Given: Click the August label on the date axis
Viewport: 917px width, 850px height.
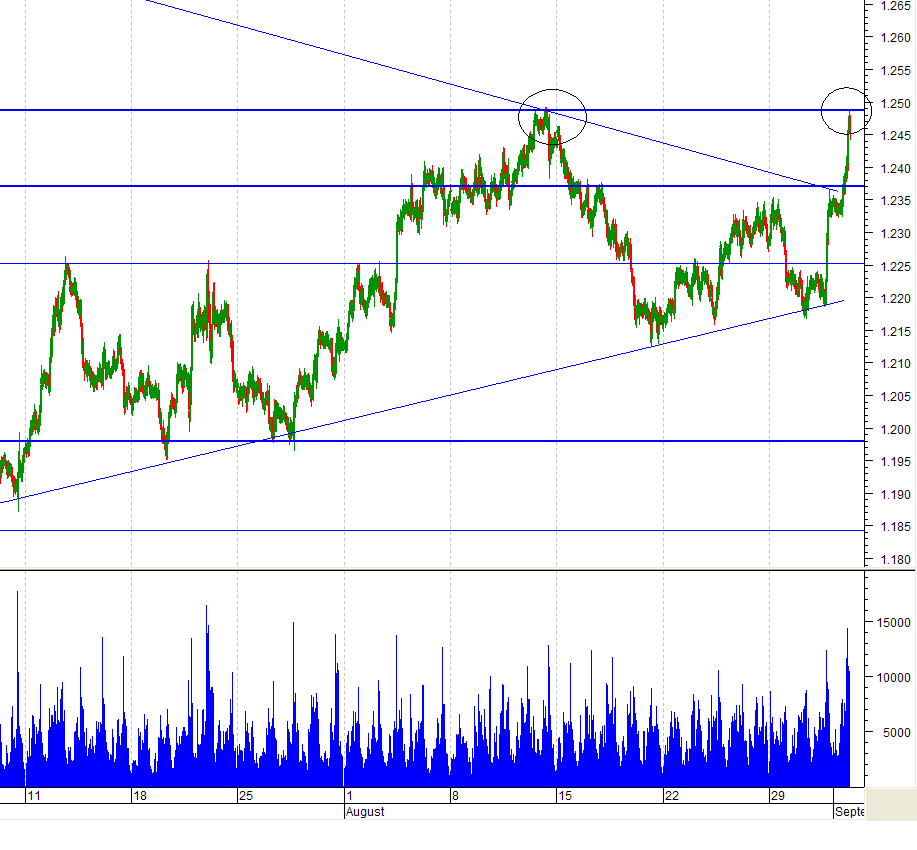Looking at the screenshot, I should click(x=365, y=812).
